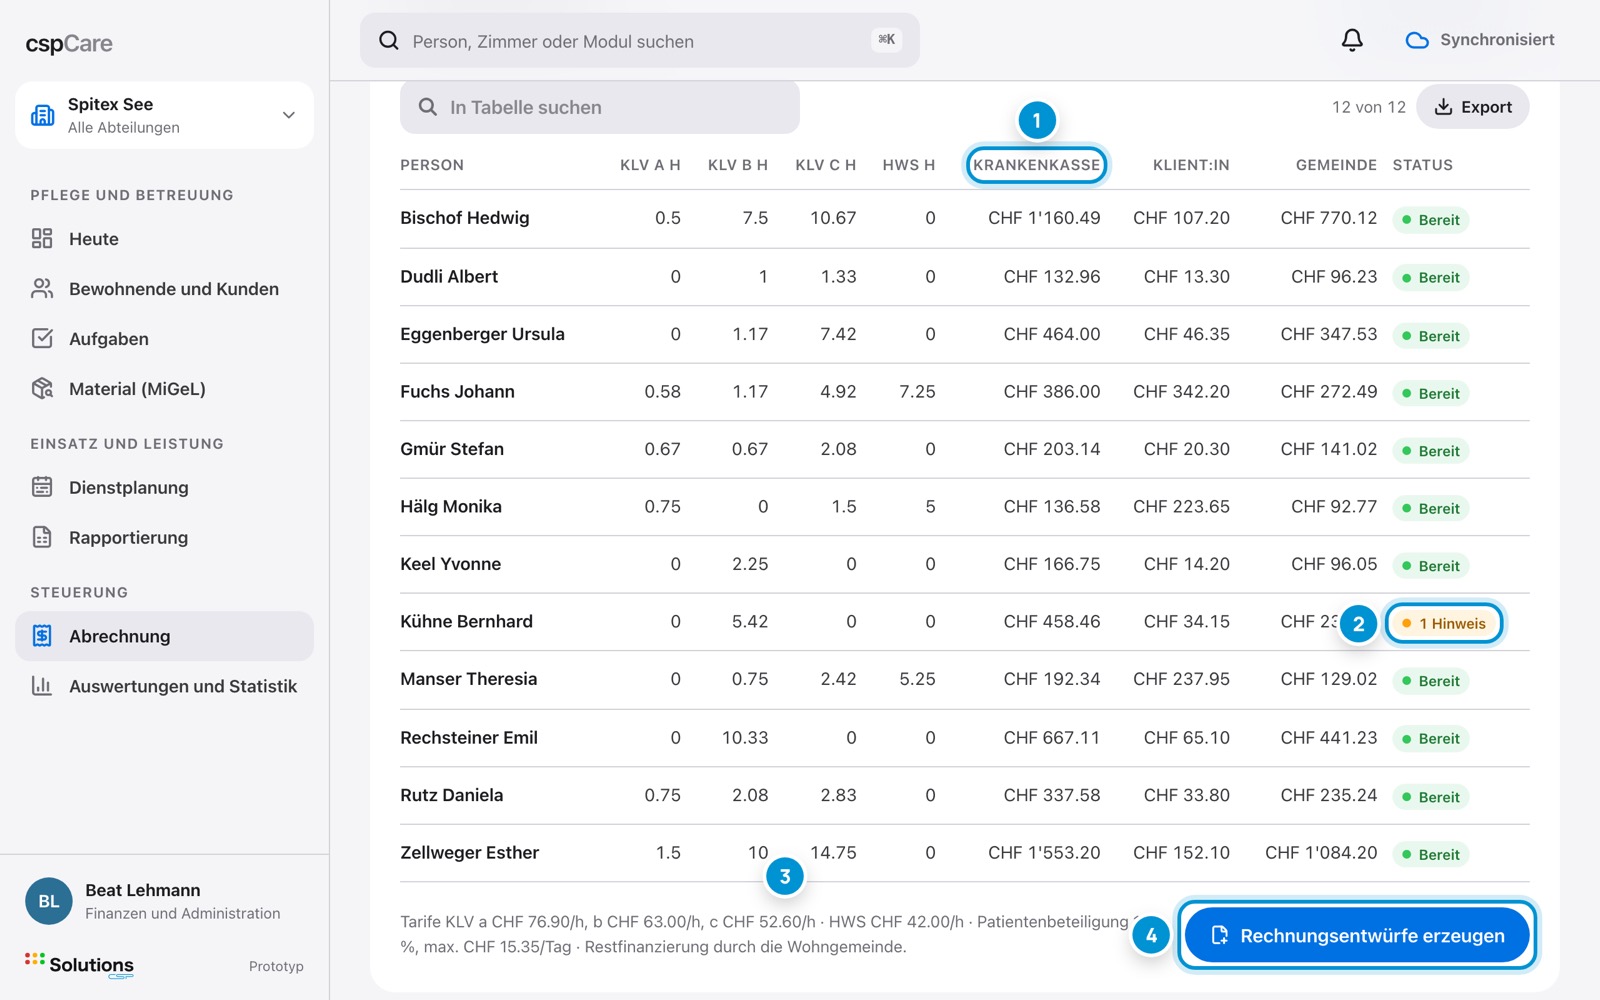The image size is (1600, 1000).
Task: Click the Synchronisiert status text
Action: point(1497,40)
